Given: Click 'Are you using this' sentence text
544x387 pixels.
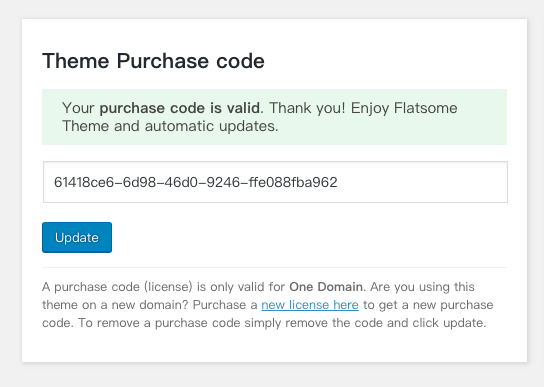Looking at the screenshot, I should [x=422, y=287].
